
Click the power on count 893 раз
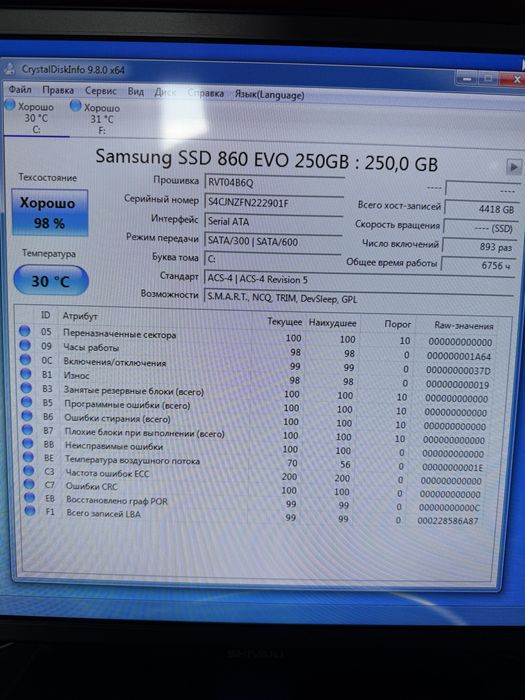point(478,247)
